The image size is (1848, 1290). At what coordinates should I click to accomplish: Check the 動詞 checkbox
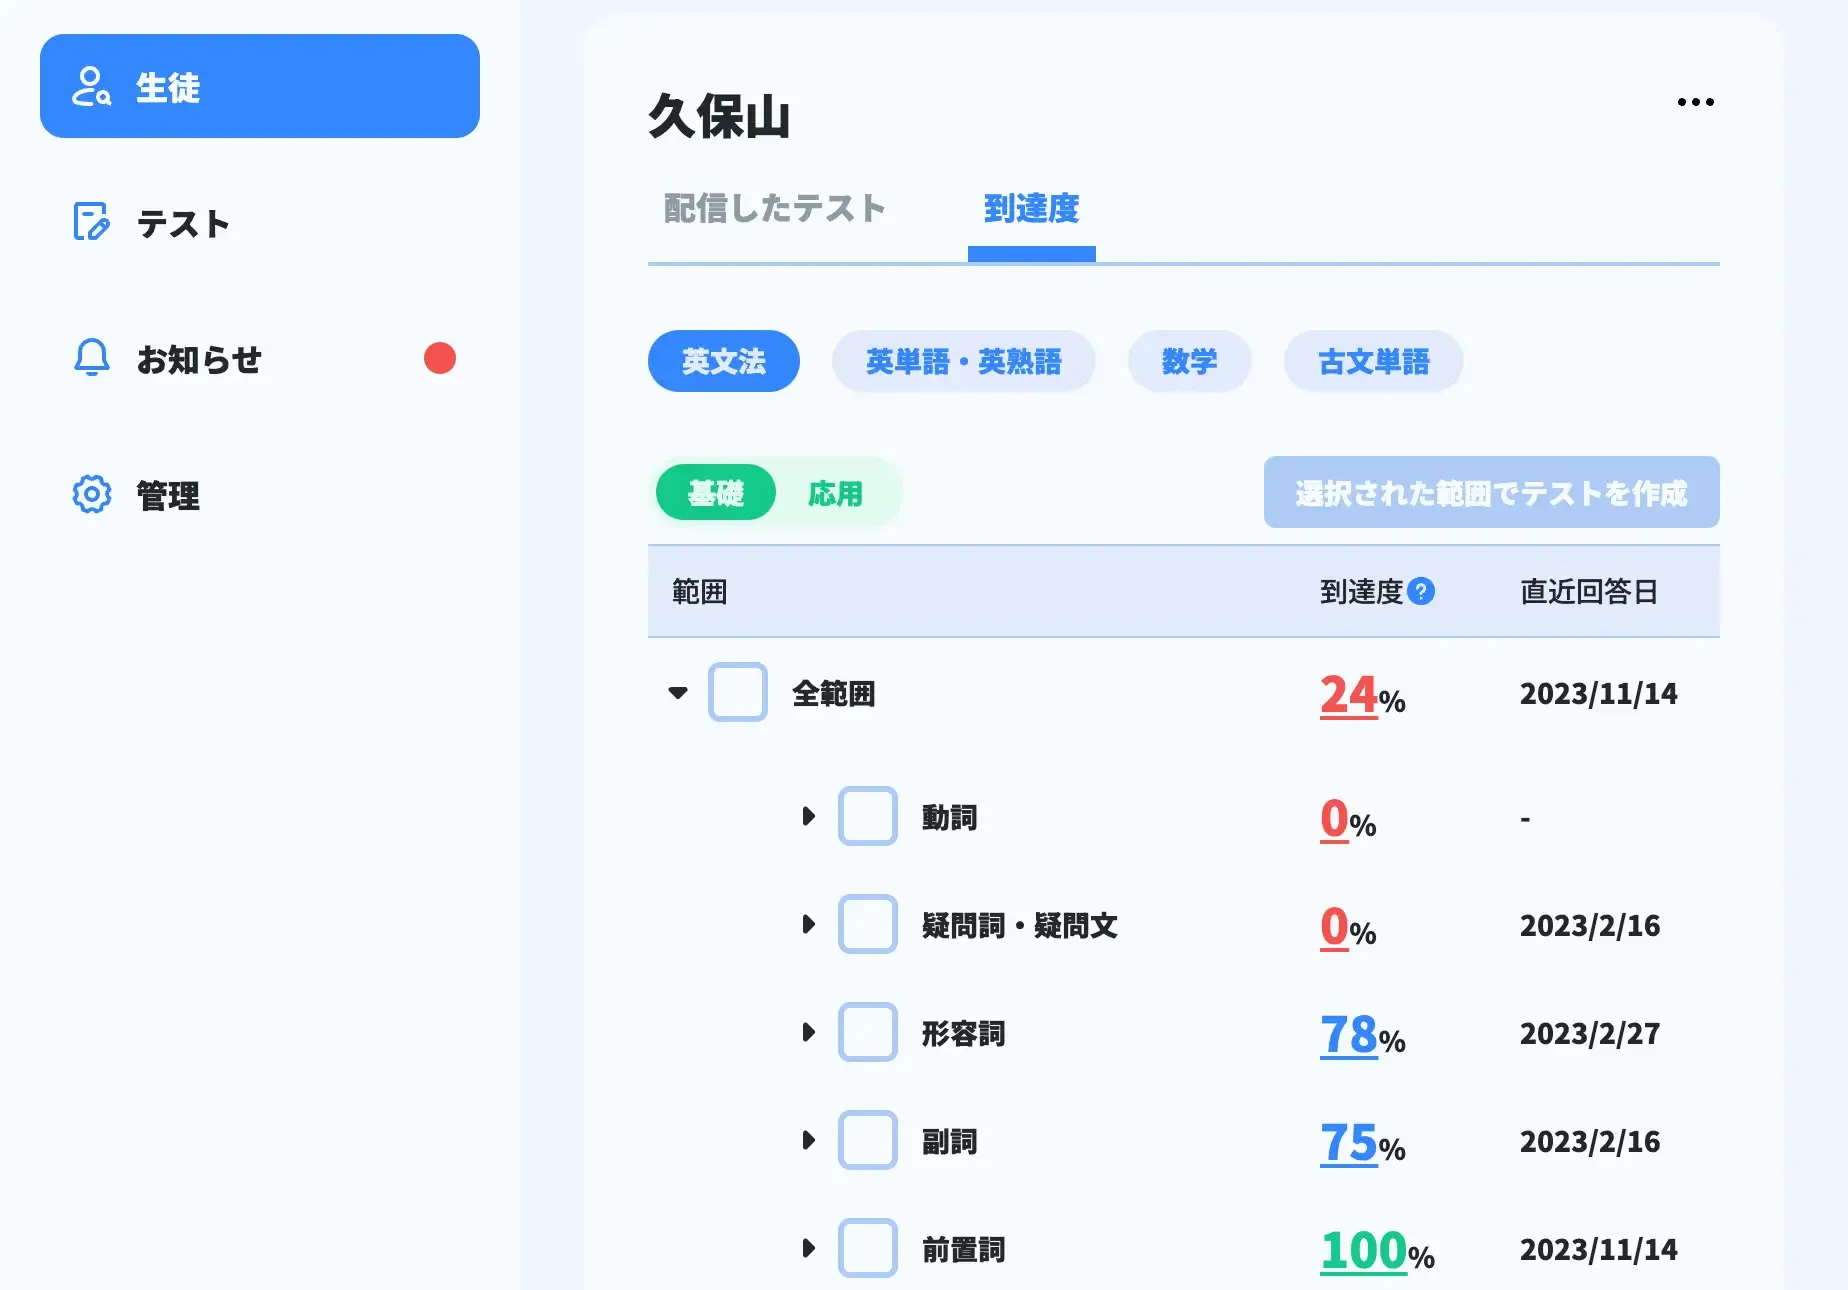[867, 816]
